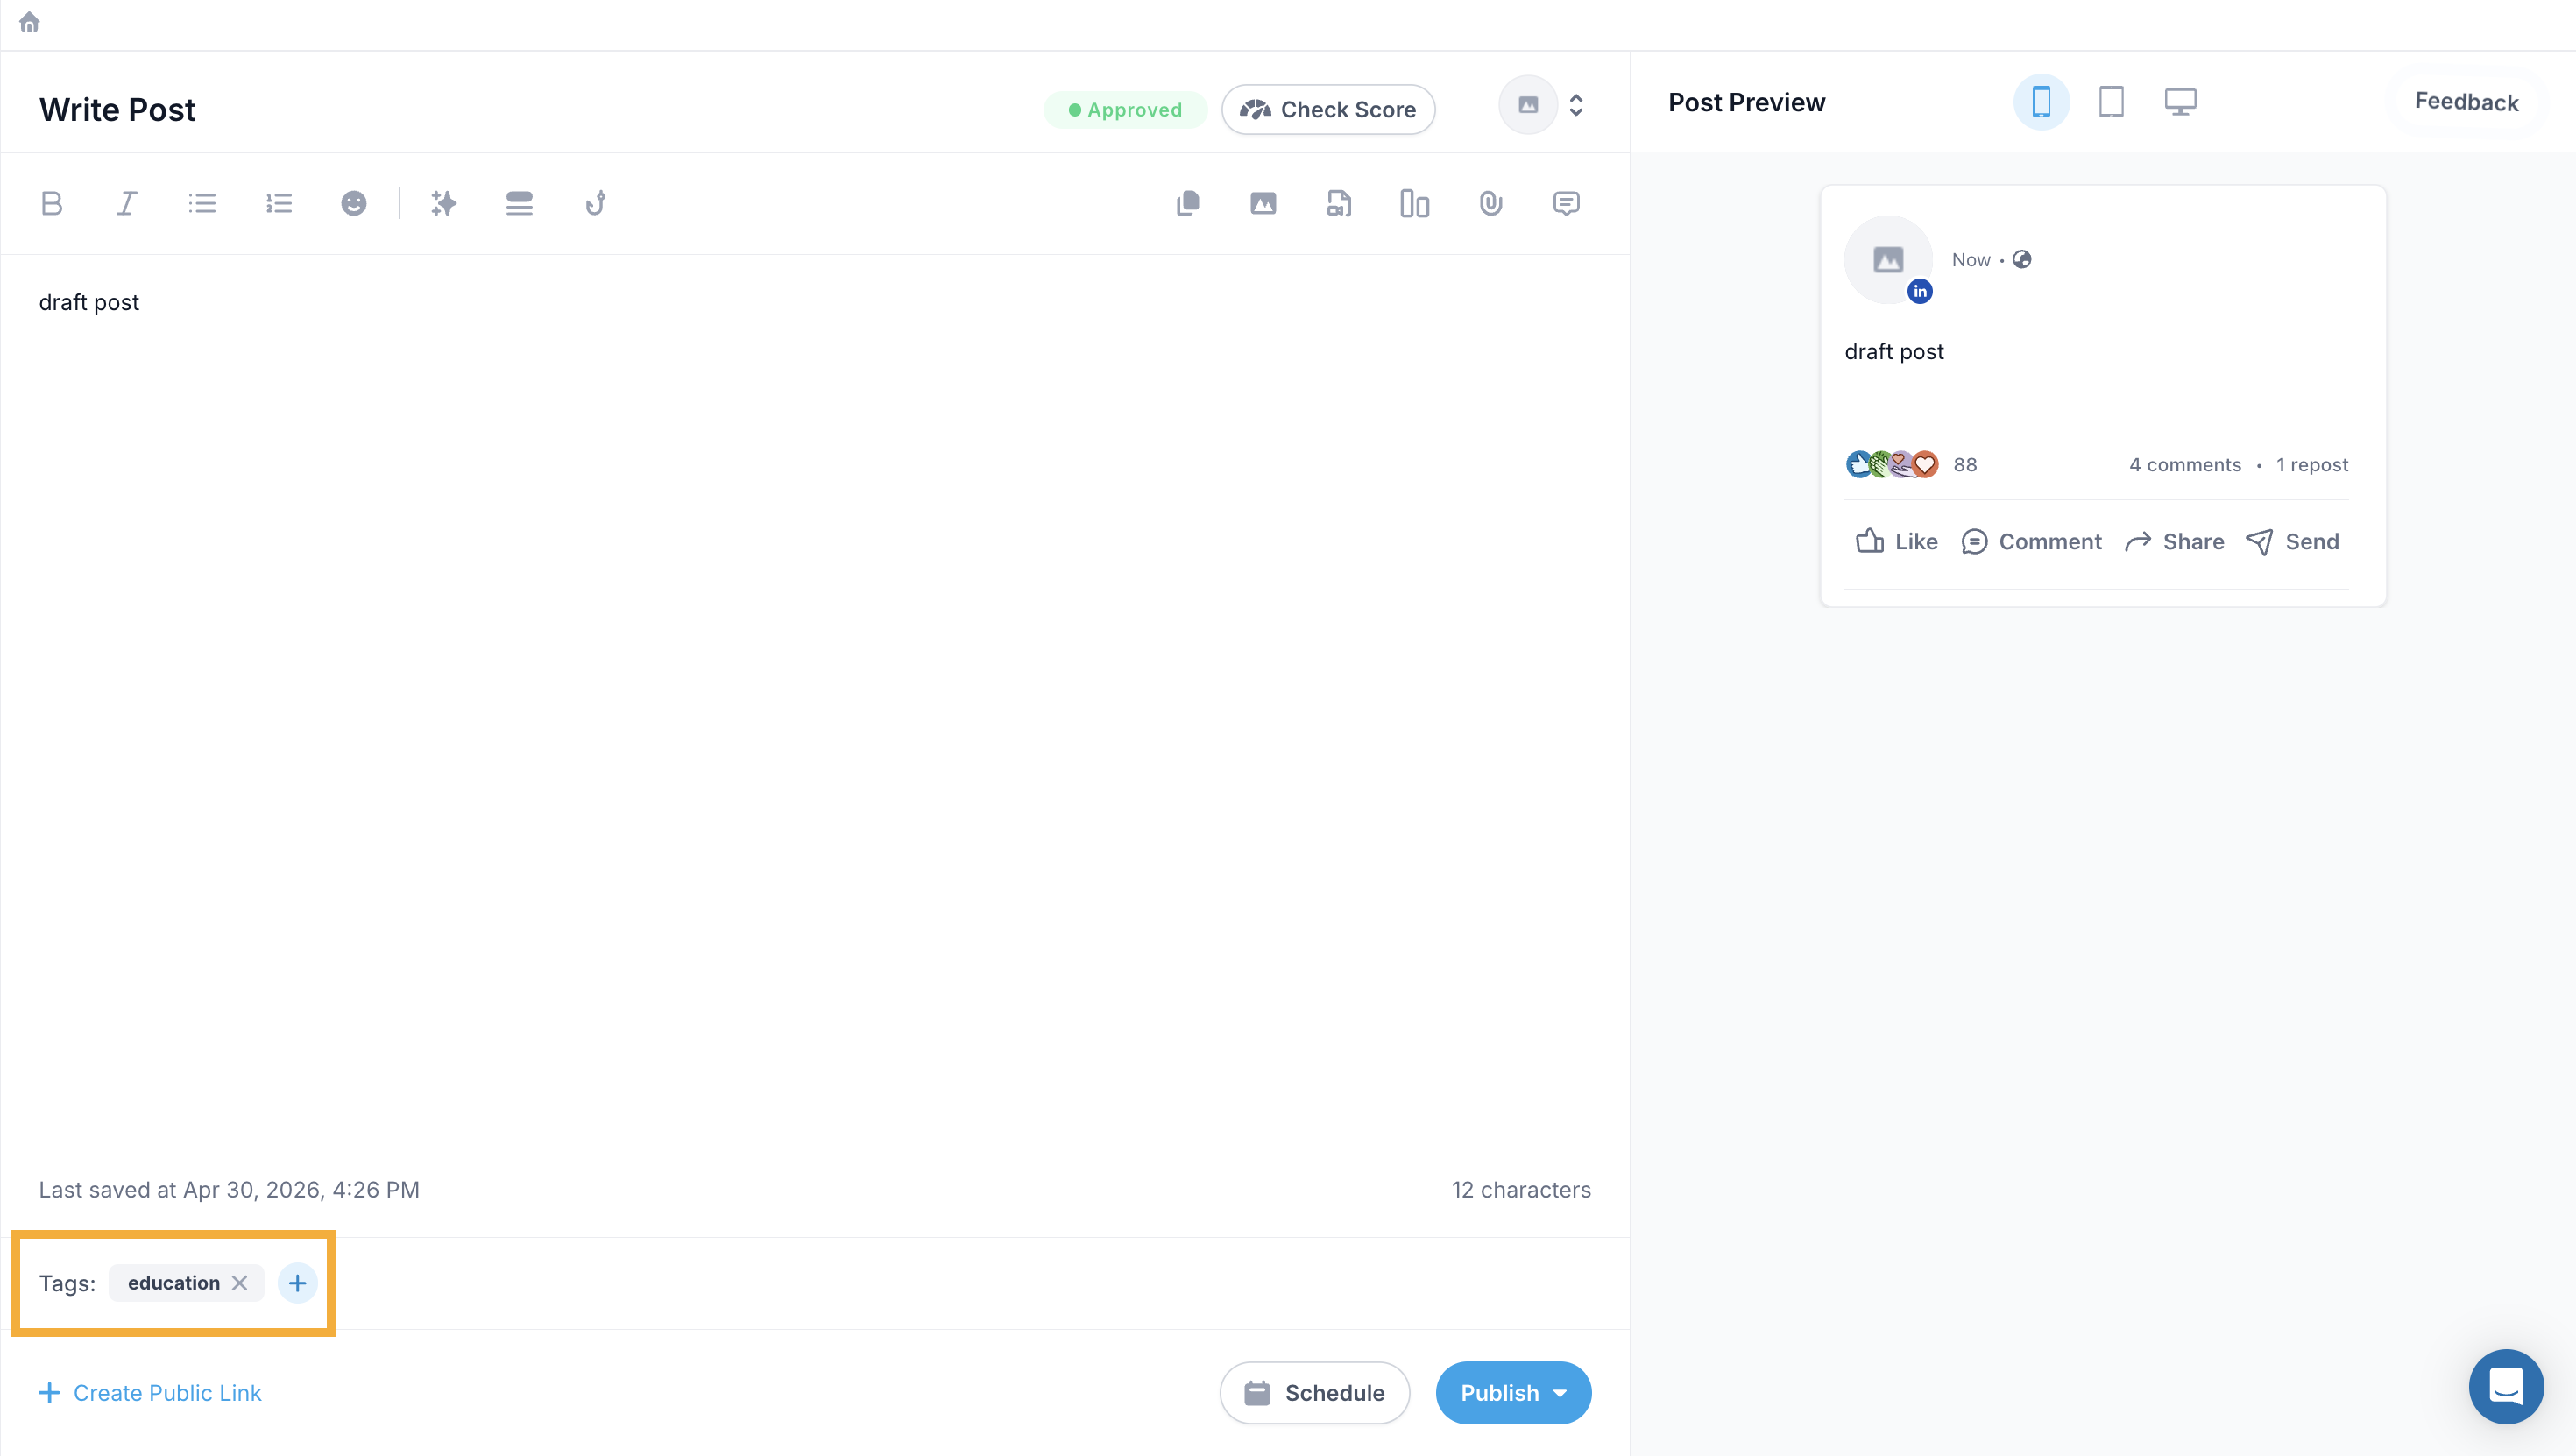Viewport: 2576px width, 1456px height.
Task: Click the stacked bars template icon
Action: (x=519, y=204)
